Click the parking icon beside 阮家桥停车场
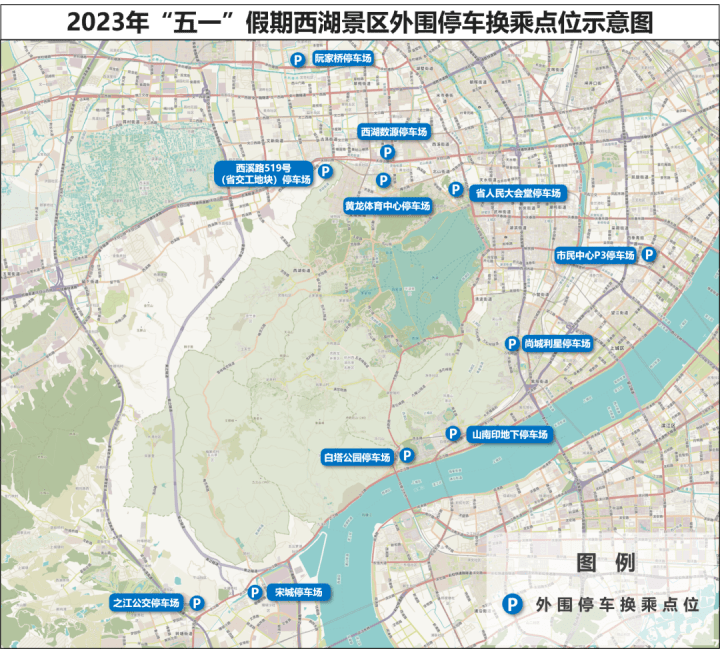Screen dimensions: 720x649 pos(297,60)
